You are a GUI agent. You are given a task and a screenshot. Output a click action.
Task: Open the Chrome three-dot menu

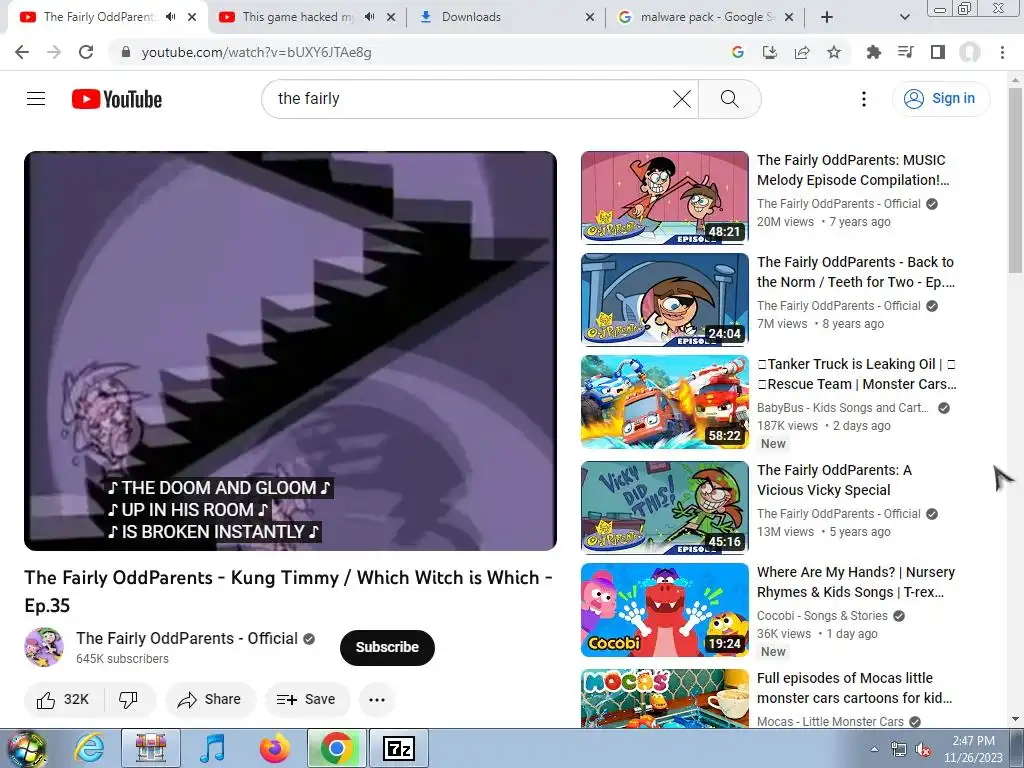tap(1002, 52)
